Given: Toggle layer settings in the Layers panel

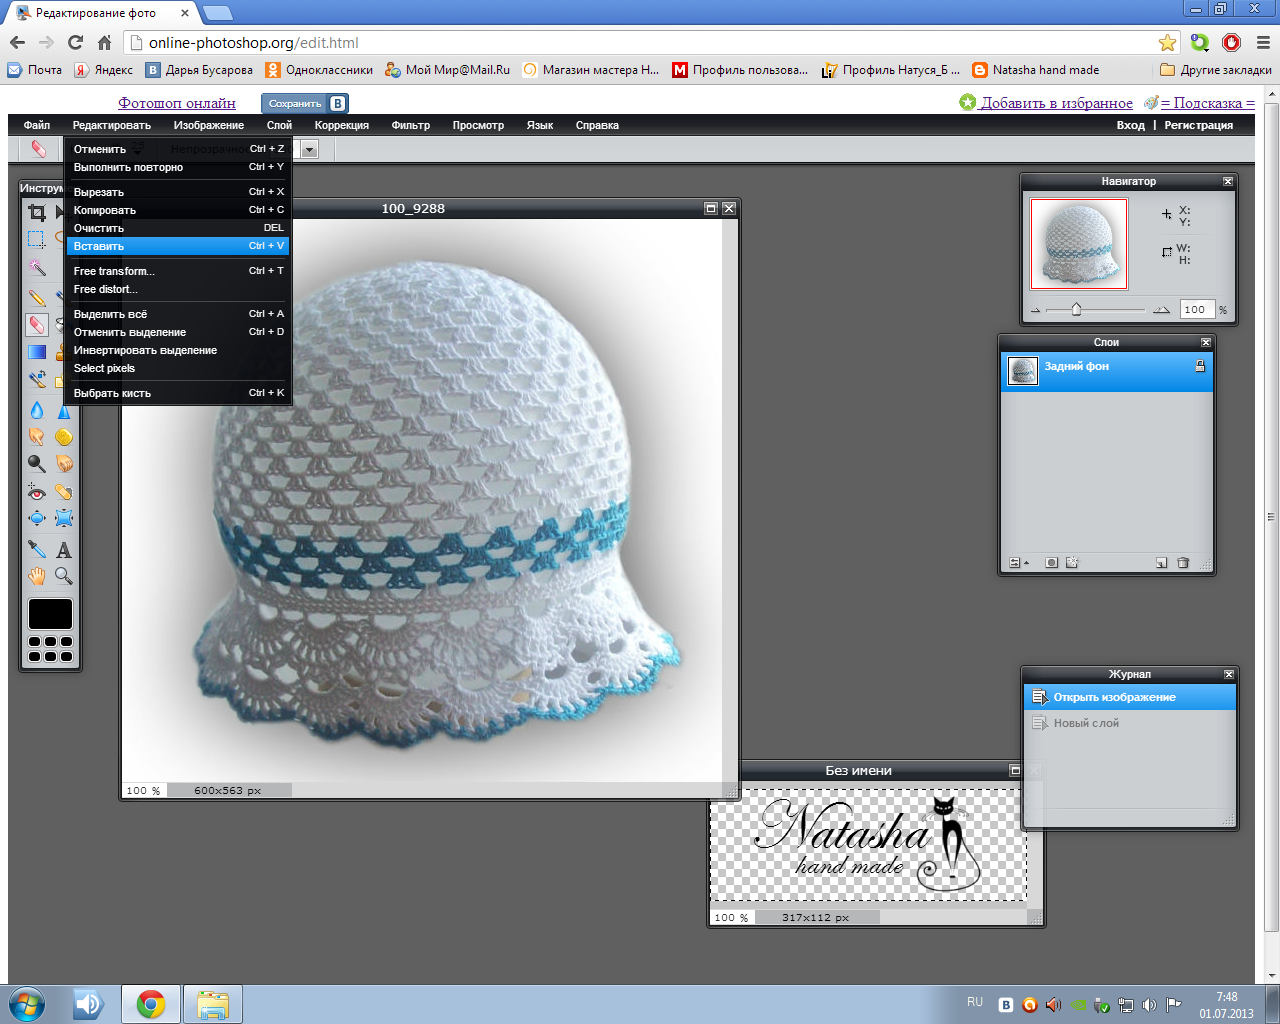Looking at the screenshot, I should (x=1014, y=563).
